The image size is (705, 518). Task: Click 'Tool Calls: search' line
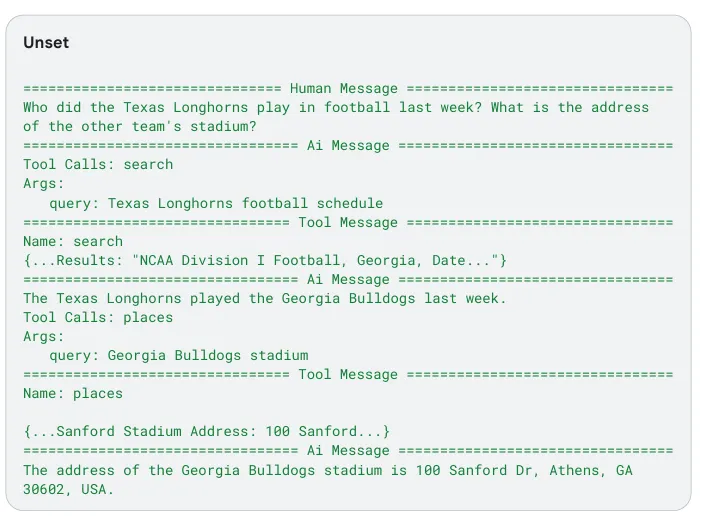pos(98,165)
